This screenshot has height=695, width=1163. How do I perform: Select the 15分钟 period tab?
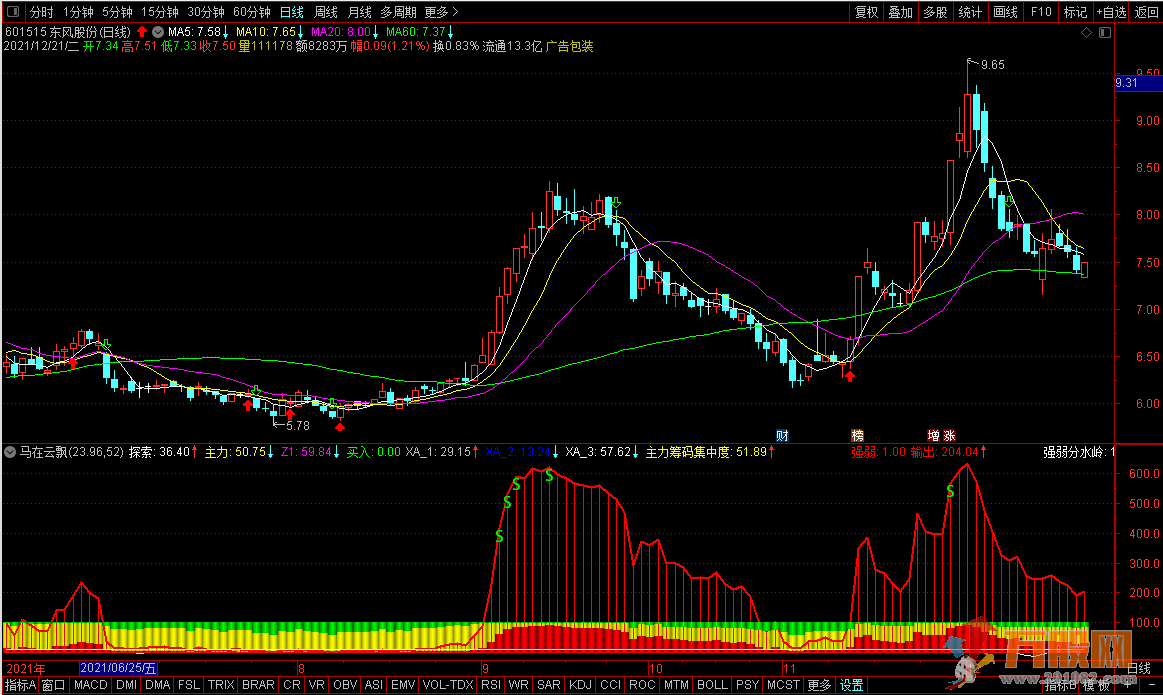click(x=160, y=12)
